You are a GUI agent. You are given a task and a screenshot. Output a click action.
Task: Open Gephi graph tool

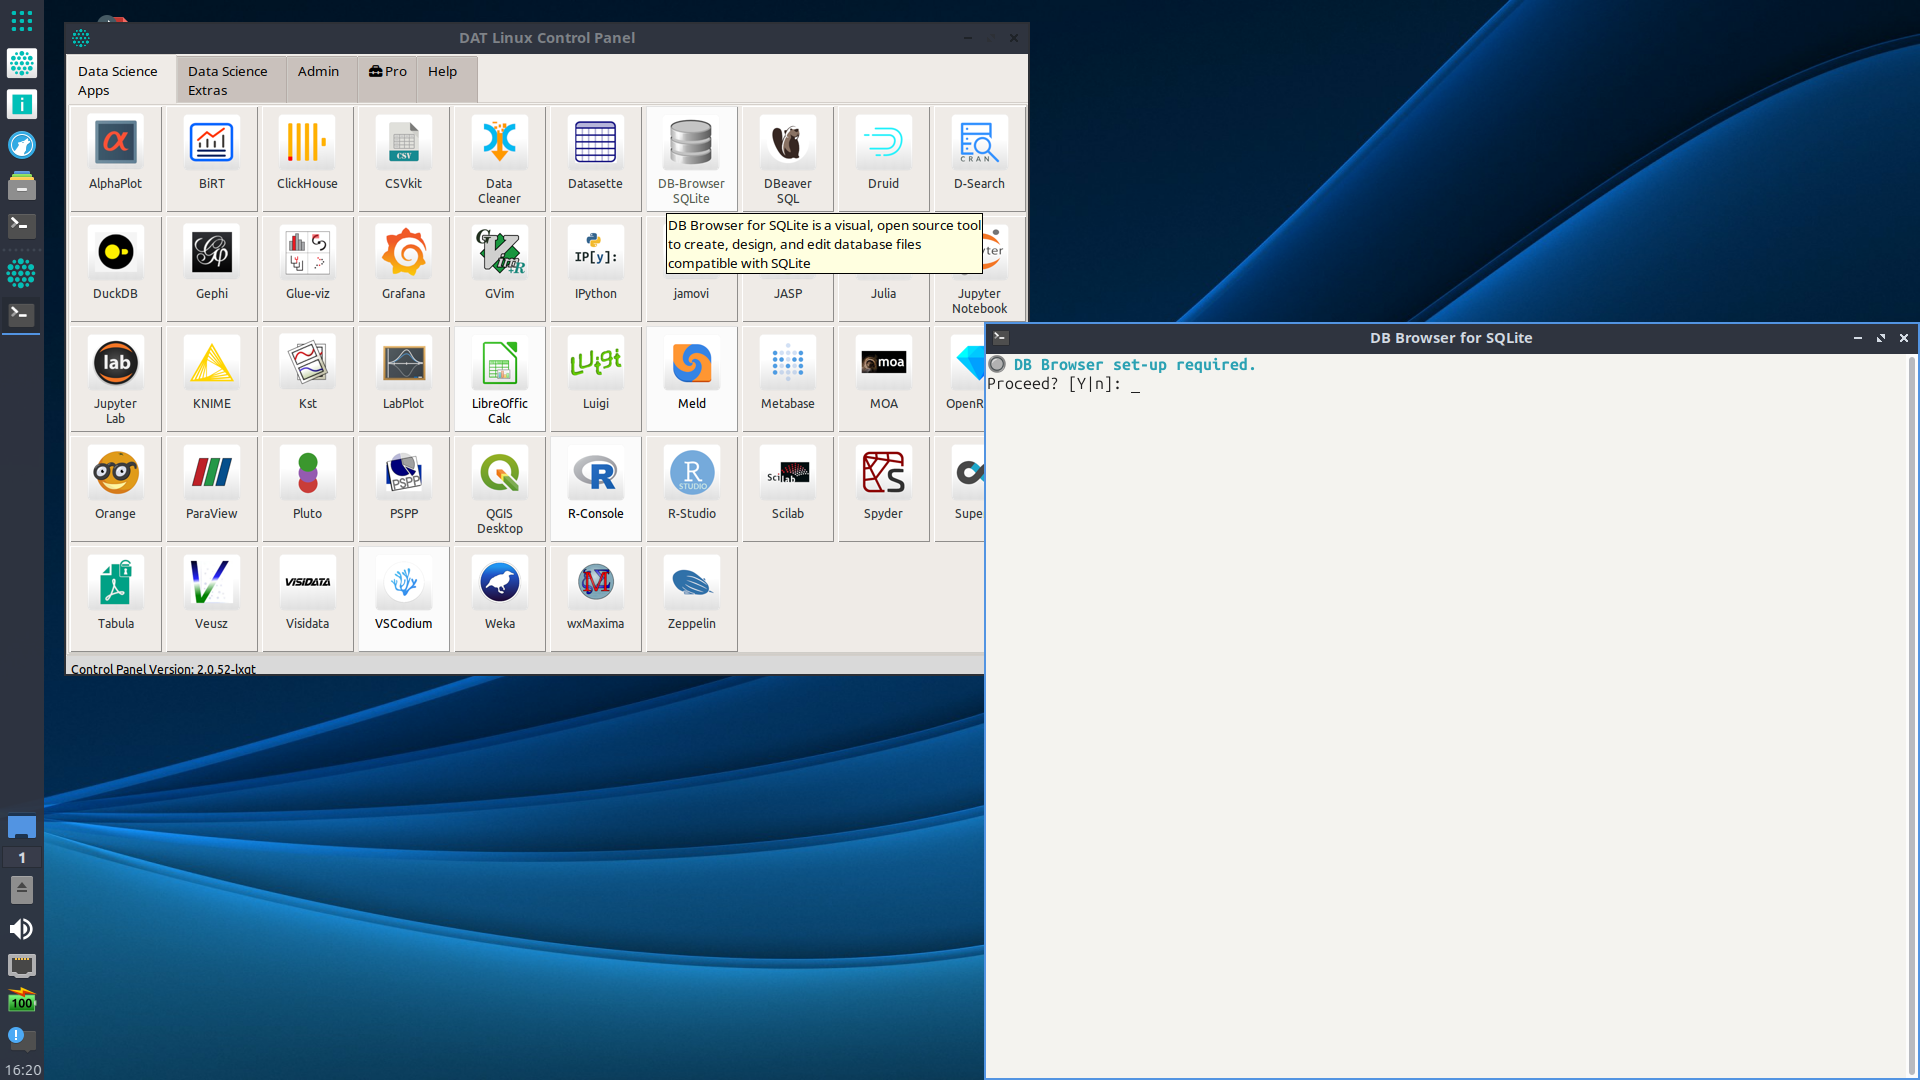212,268
